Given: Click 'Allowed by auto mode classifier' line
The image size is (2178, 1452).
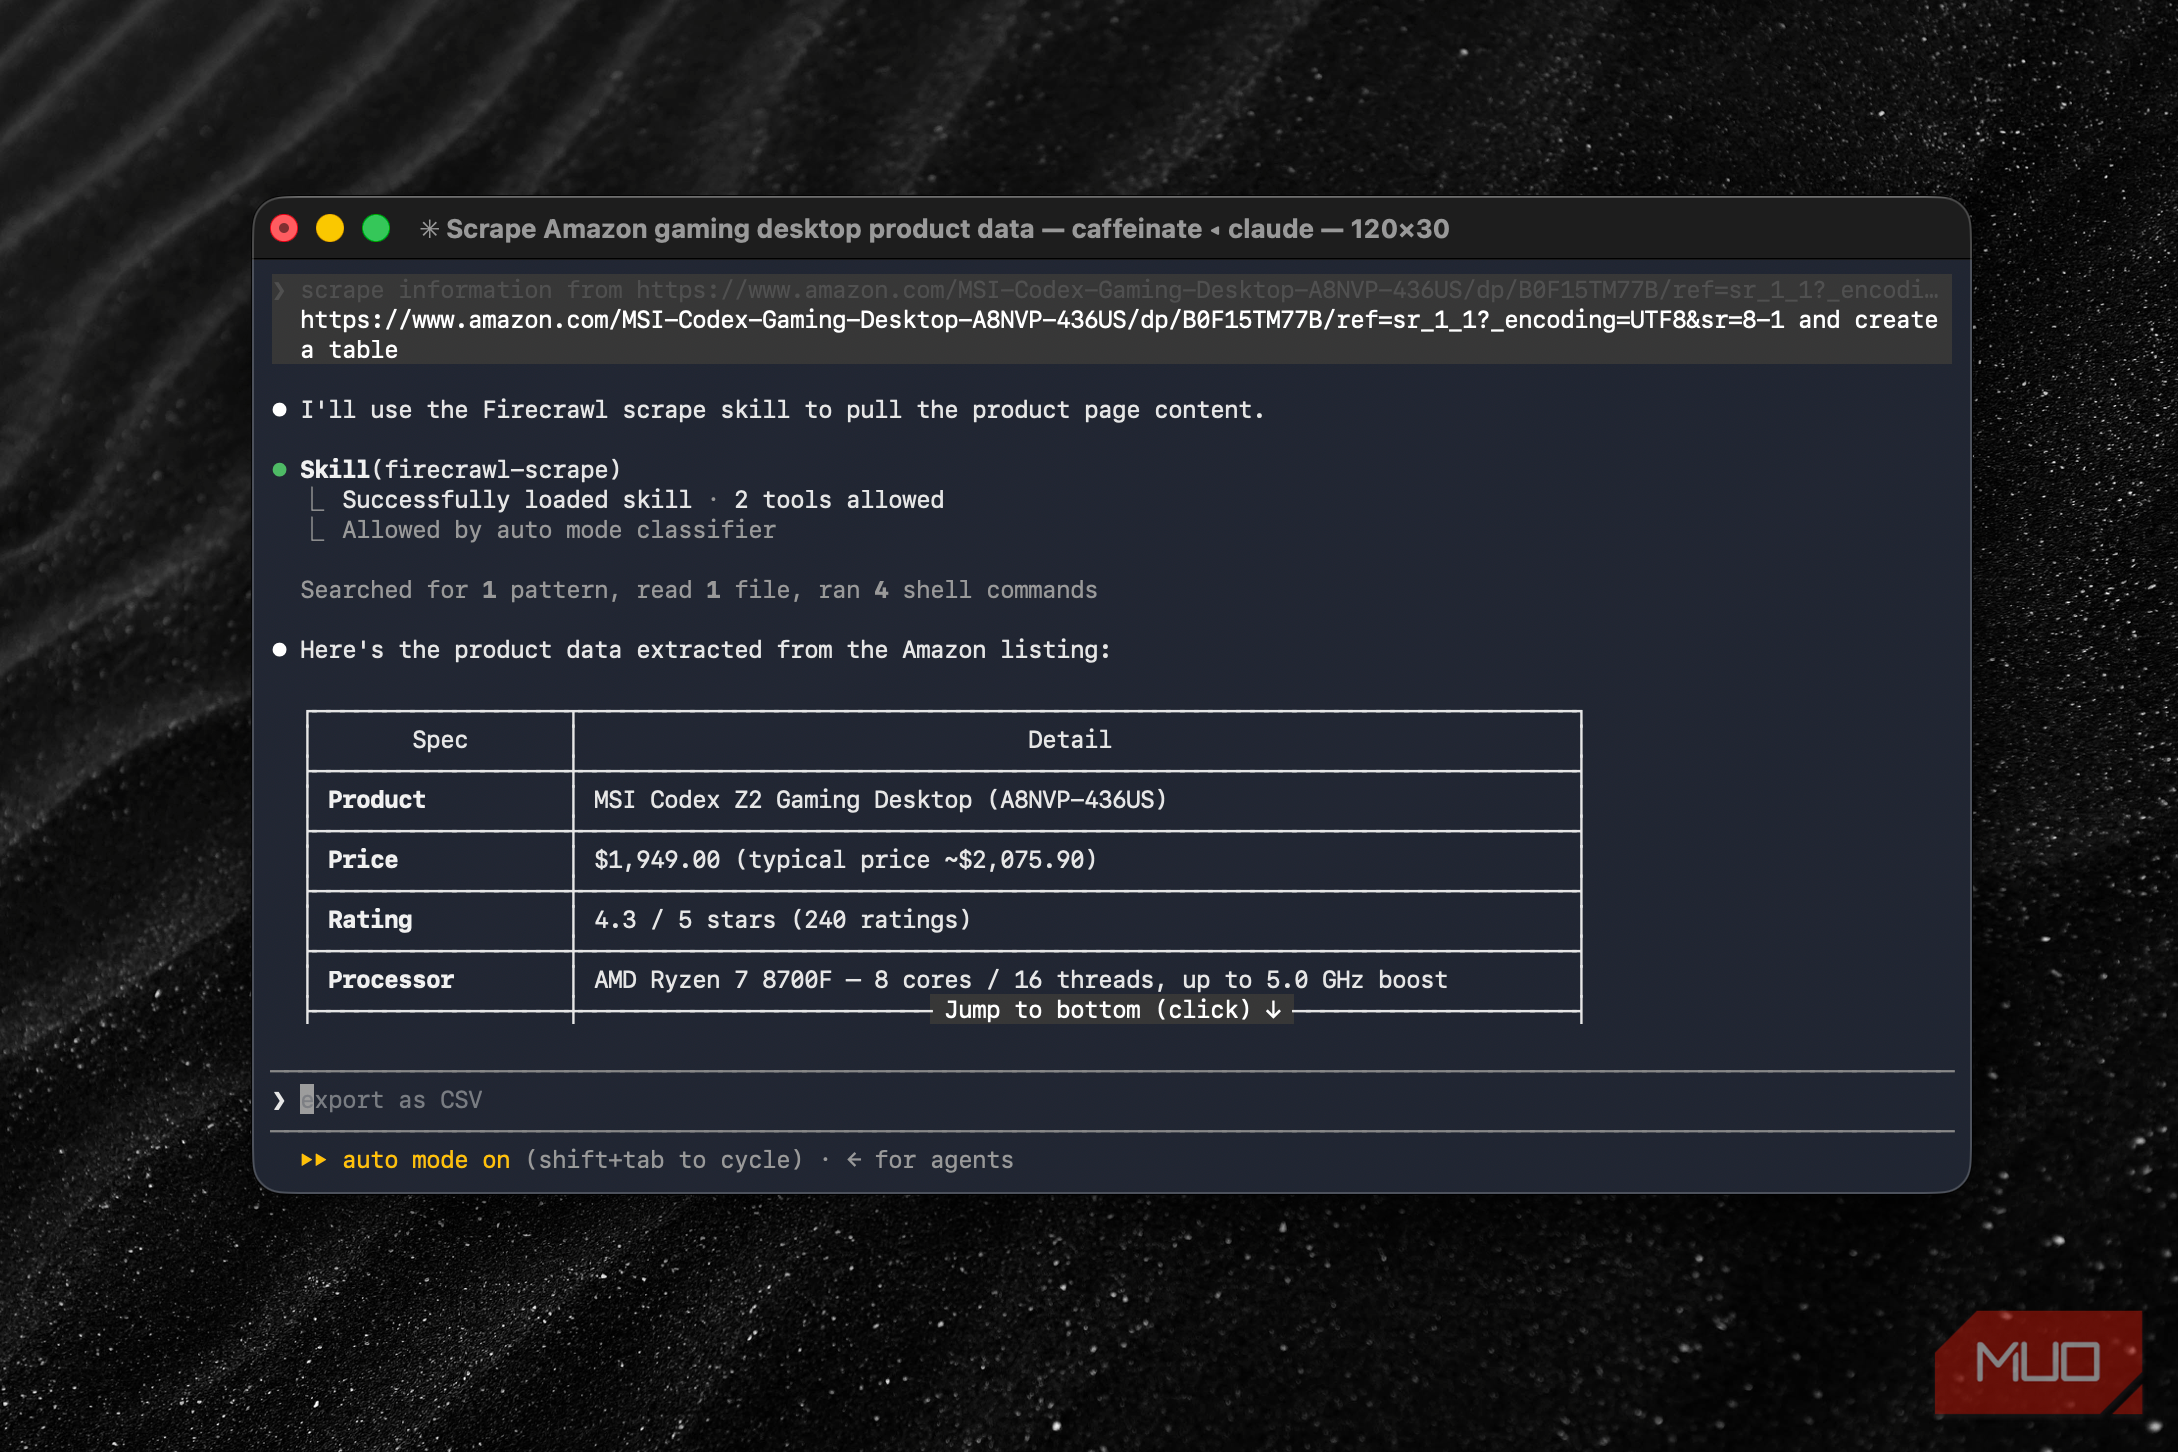Looking at the screenshot, I should (559, 530).
